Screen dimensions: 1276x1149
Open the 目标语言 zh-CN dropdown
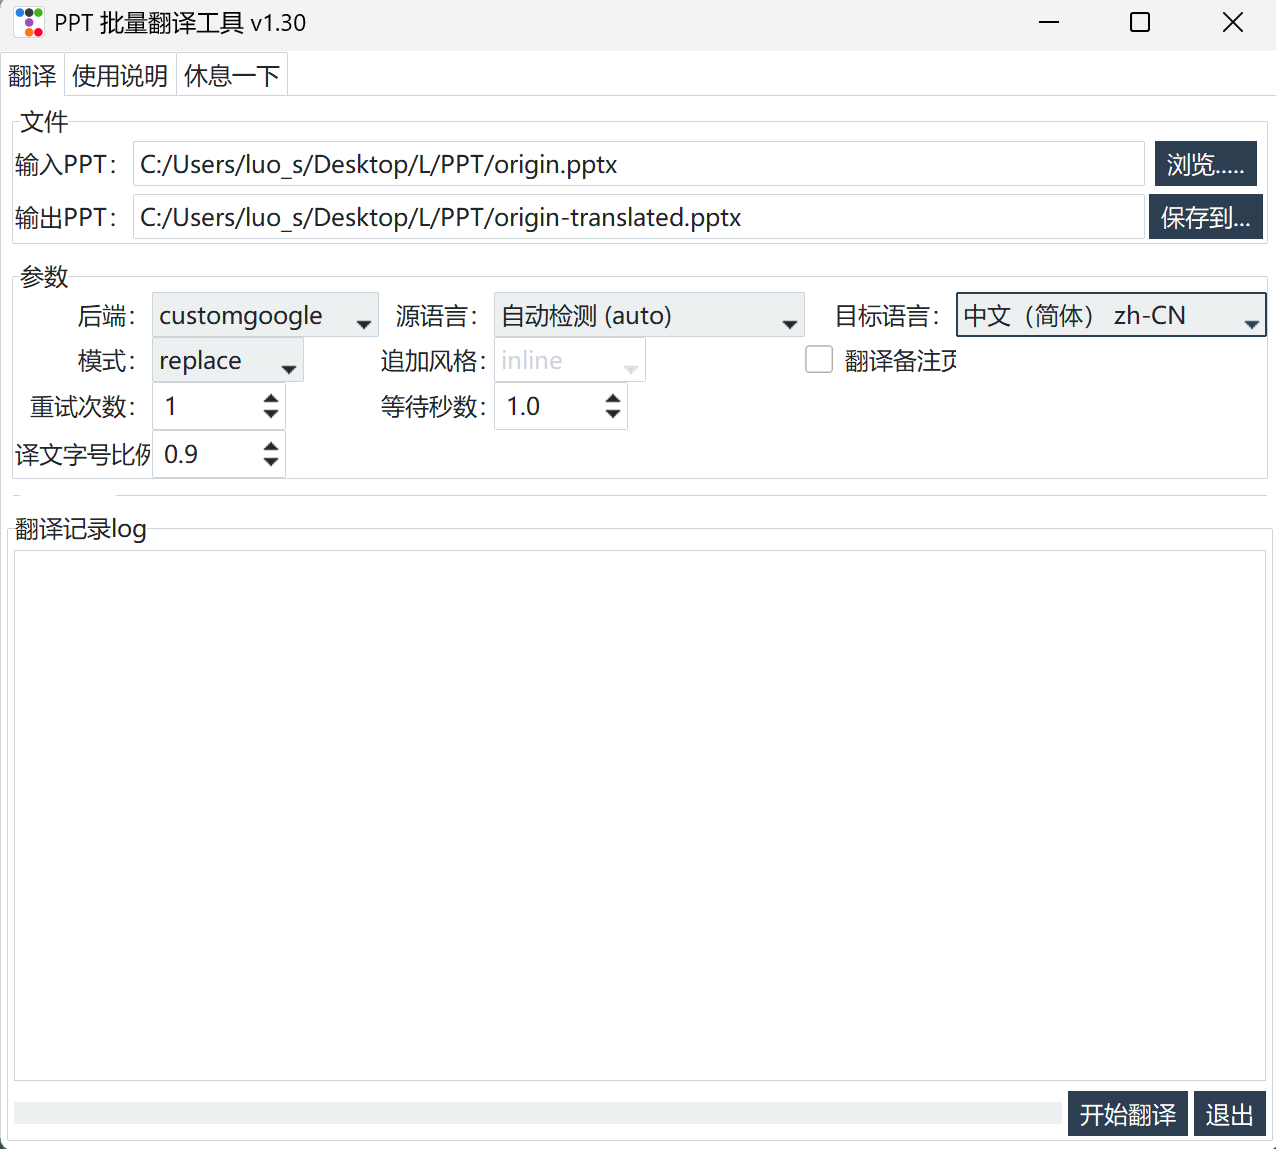click(1110, 316)
